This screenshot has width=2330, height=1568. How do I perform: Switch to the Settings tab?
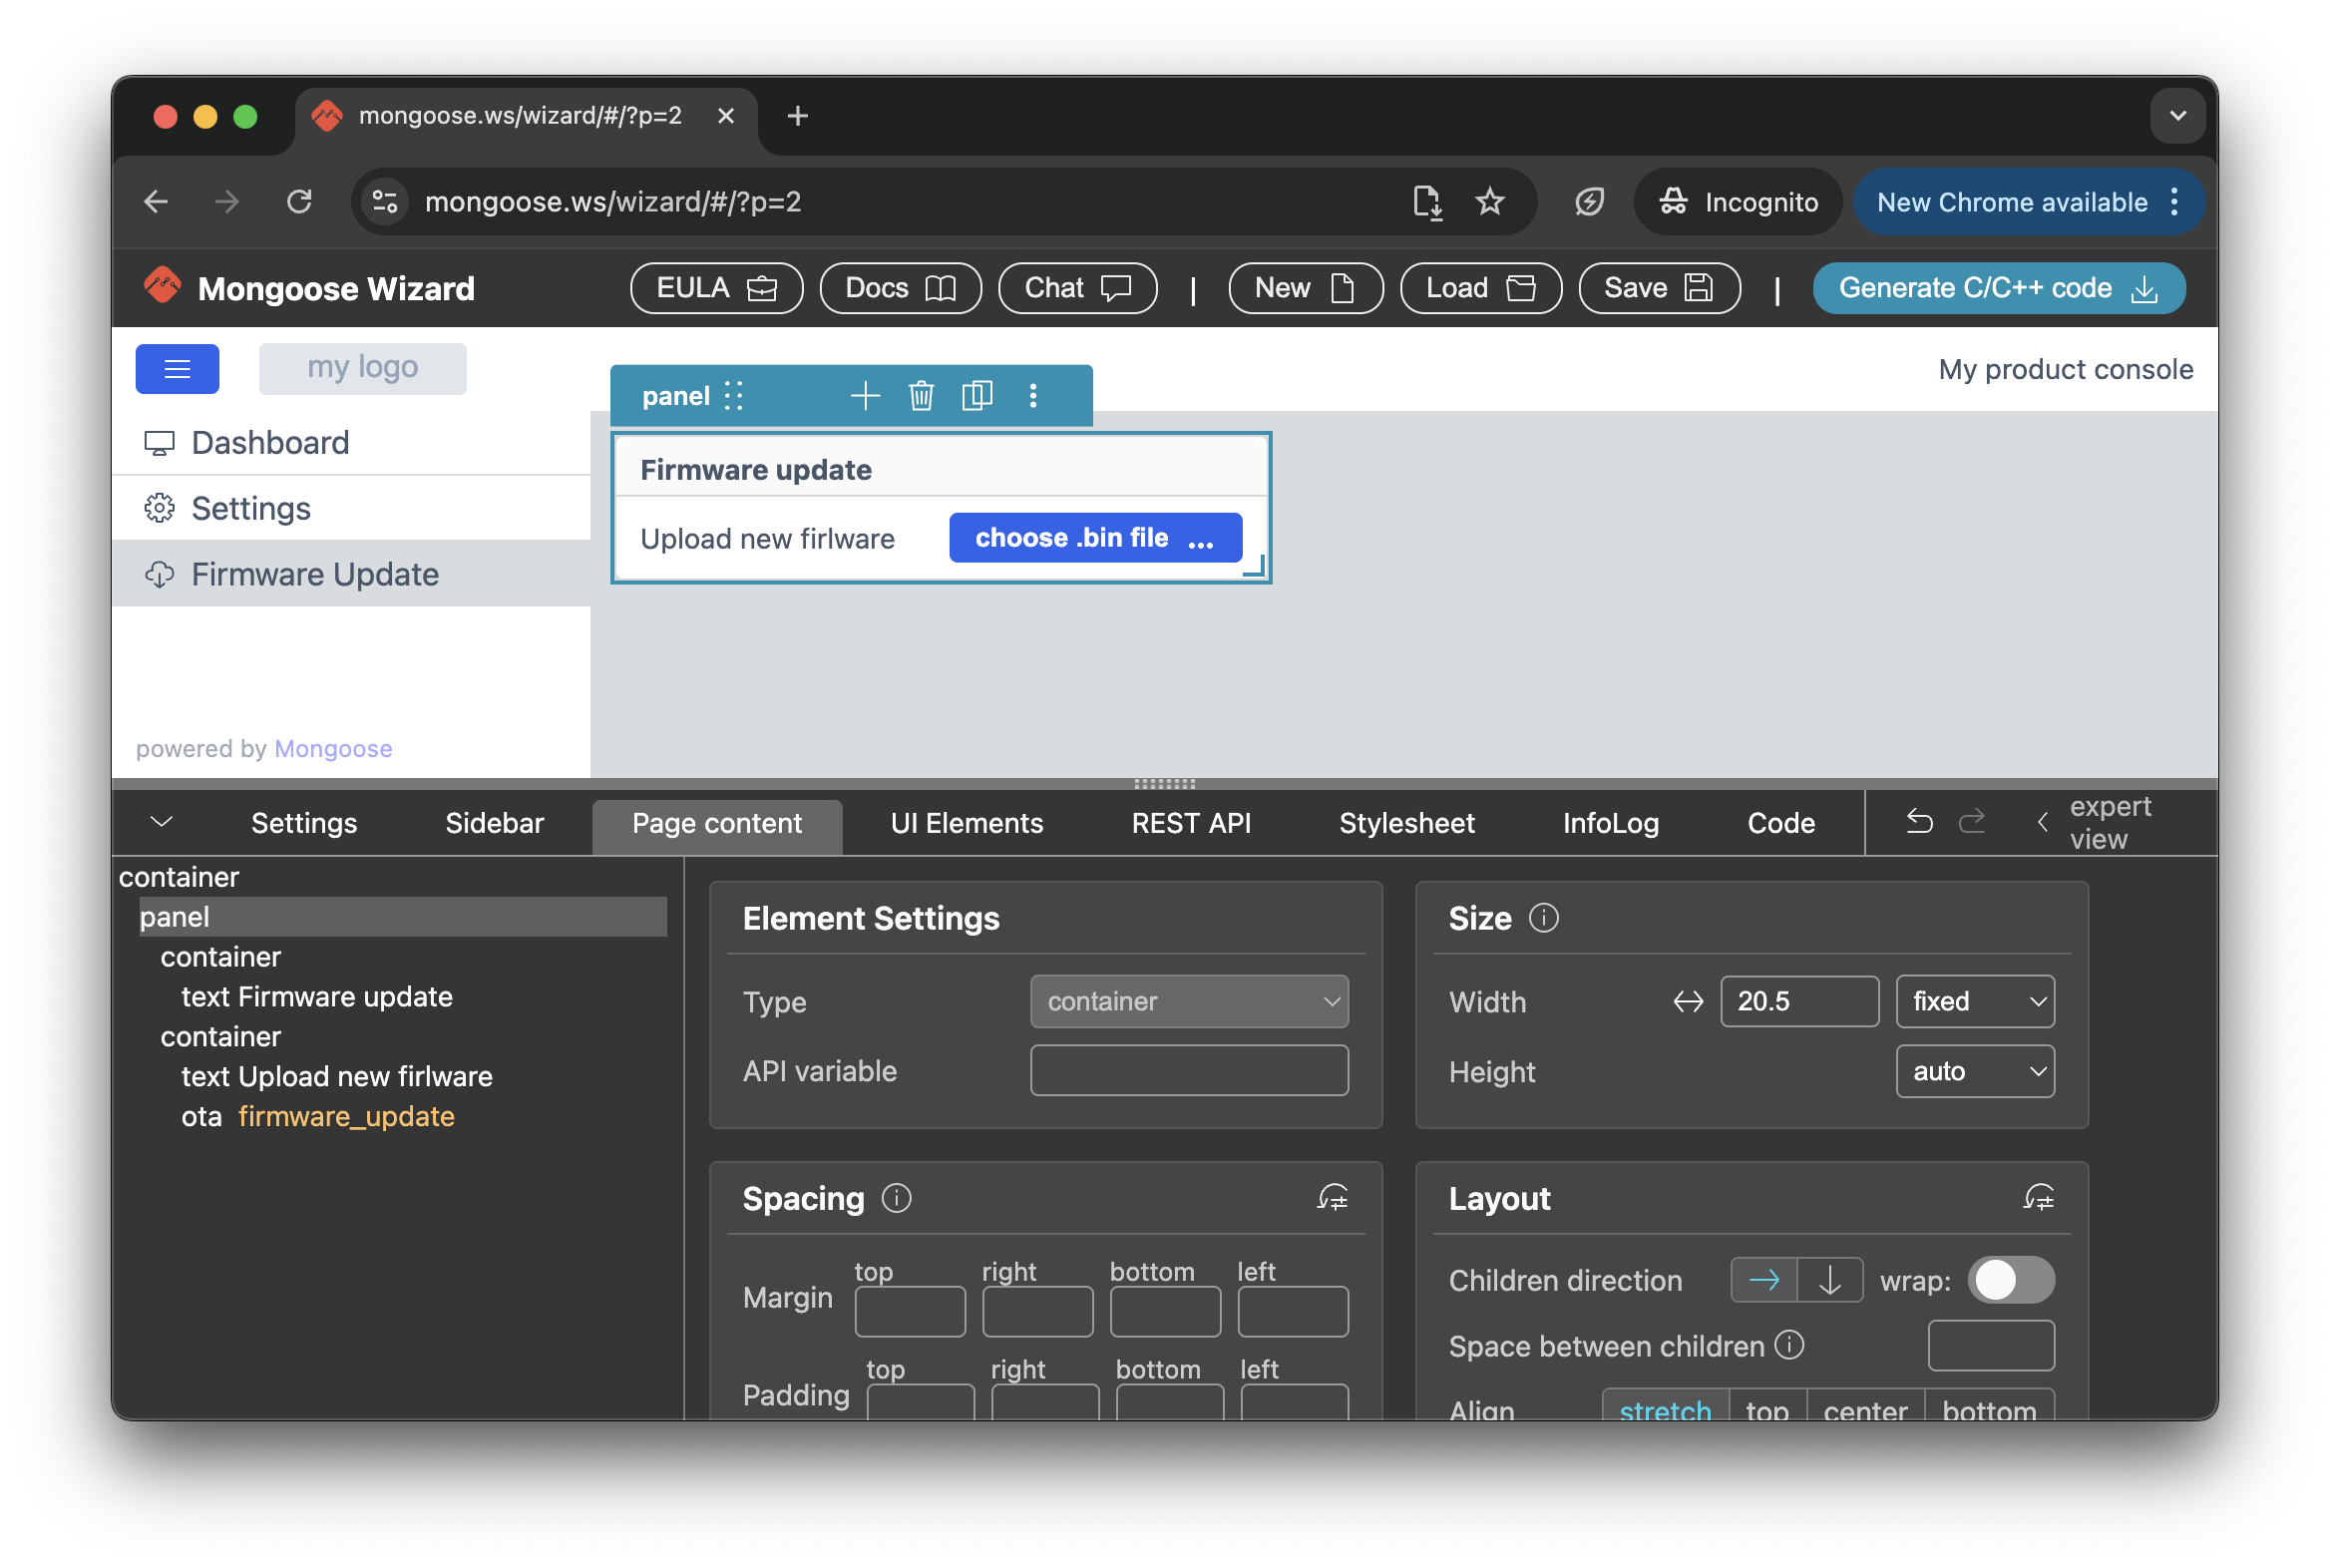[x=304, y=822]
